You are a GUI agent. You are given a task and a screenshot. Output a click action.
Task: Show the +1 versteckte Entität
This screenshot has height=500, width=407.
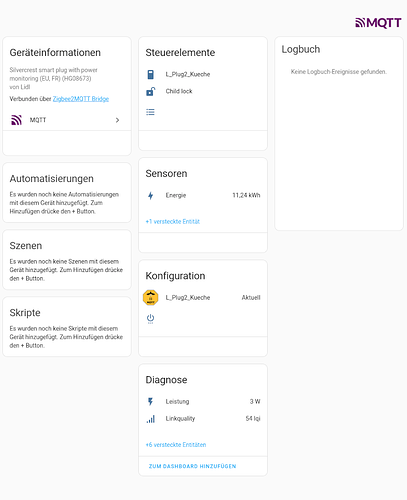tap(173, 222)
